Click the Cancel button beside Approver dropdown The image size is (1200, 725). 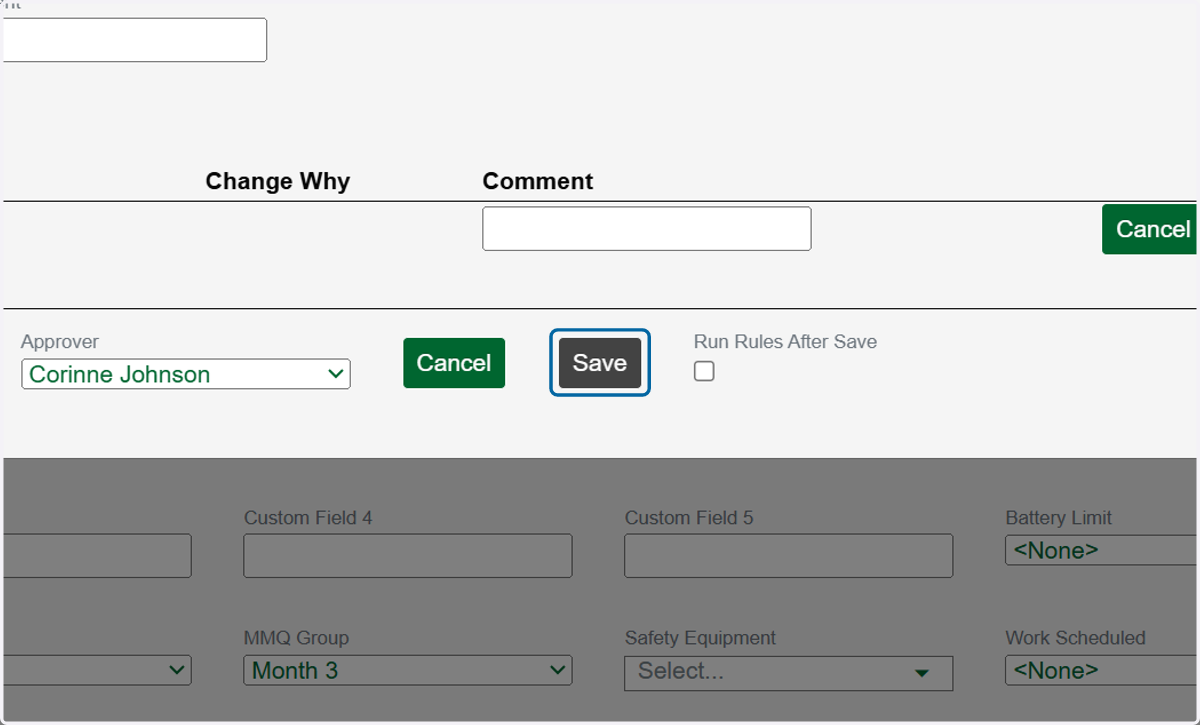[454, 362]
